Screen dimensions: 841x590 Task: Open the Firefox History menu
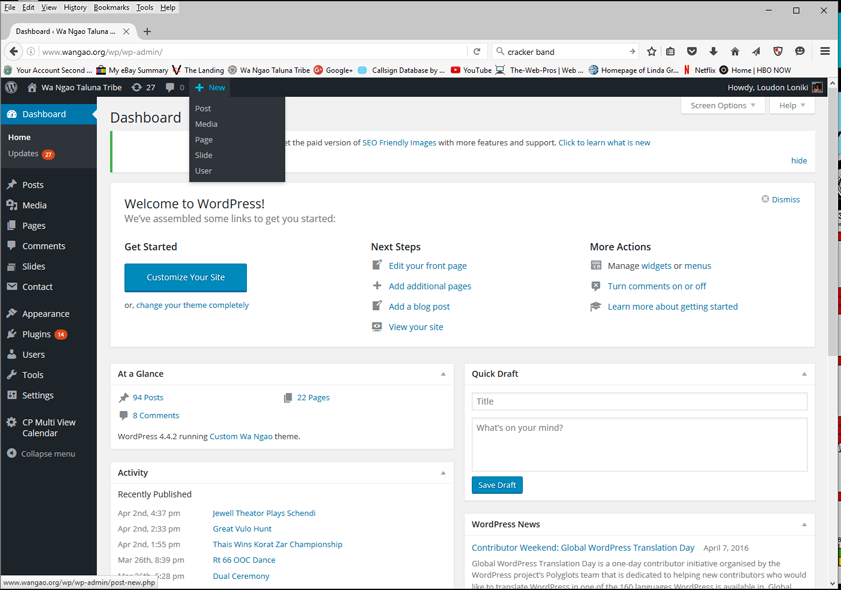pyautogui.click(x=75, y=8)
